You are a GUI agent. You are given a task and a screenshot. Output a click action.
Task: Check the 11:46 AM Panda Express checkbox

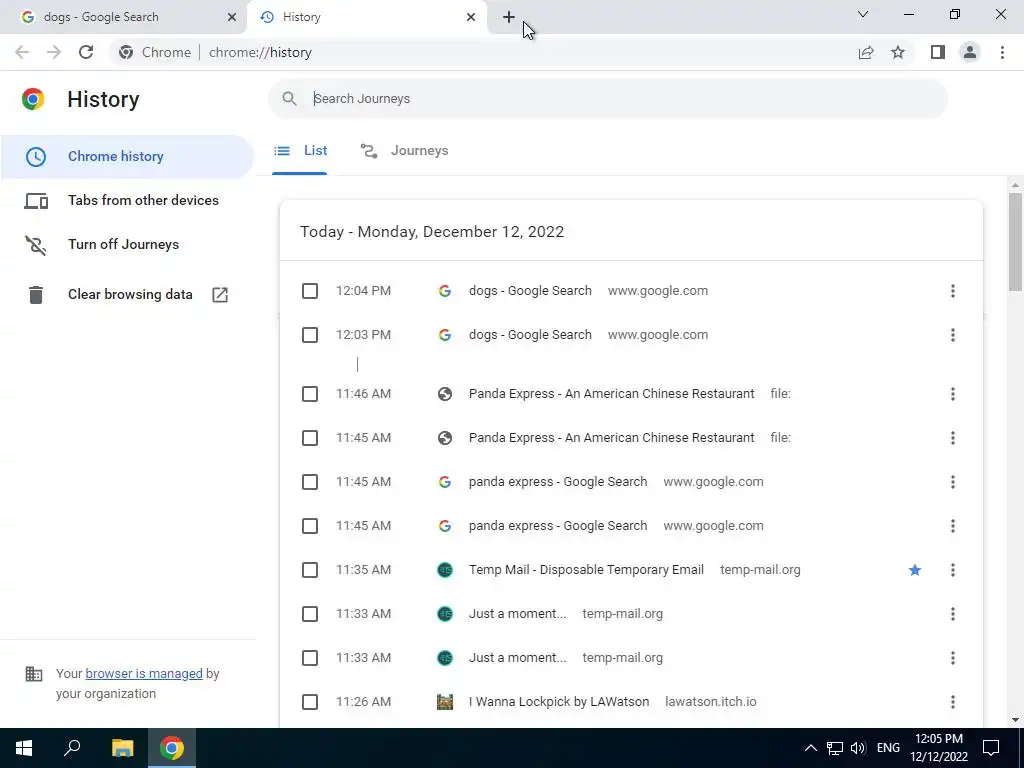(x=310, y=394)
